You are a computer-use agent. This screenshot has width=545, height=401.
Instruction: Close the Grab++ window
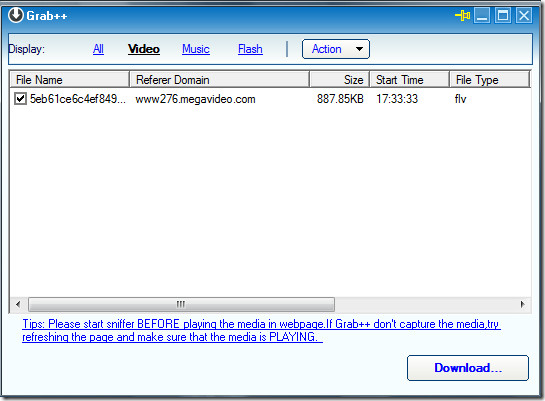[x=524, y=16]
